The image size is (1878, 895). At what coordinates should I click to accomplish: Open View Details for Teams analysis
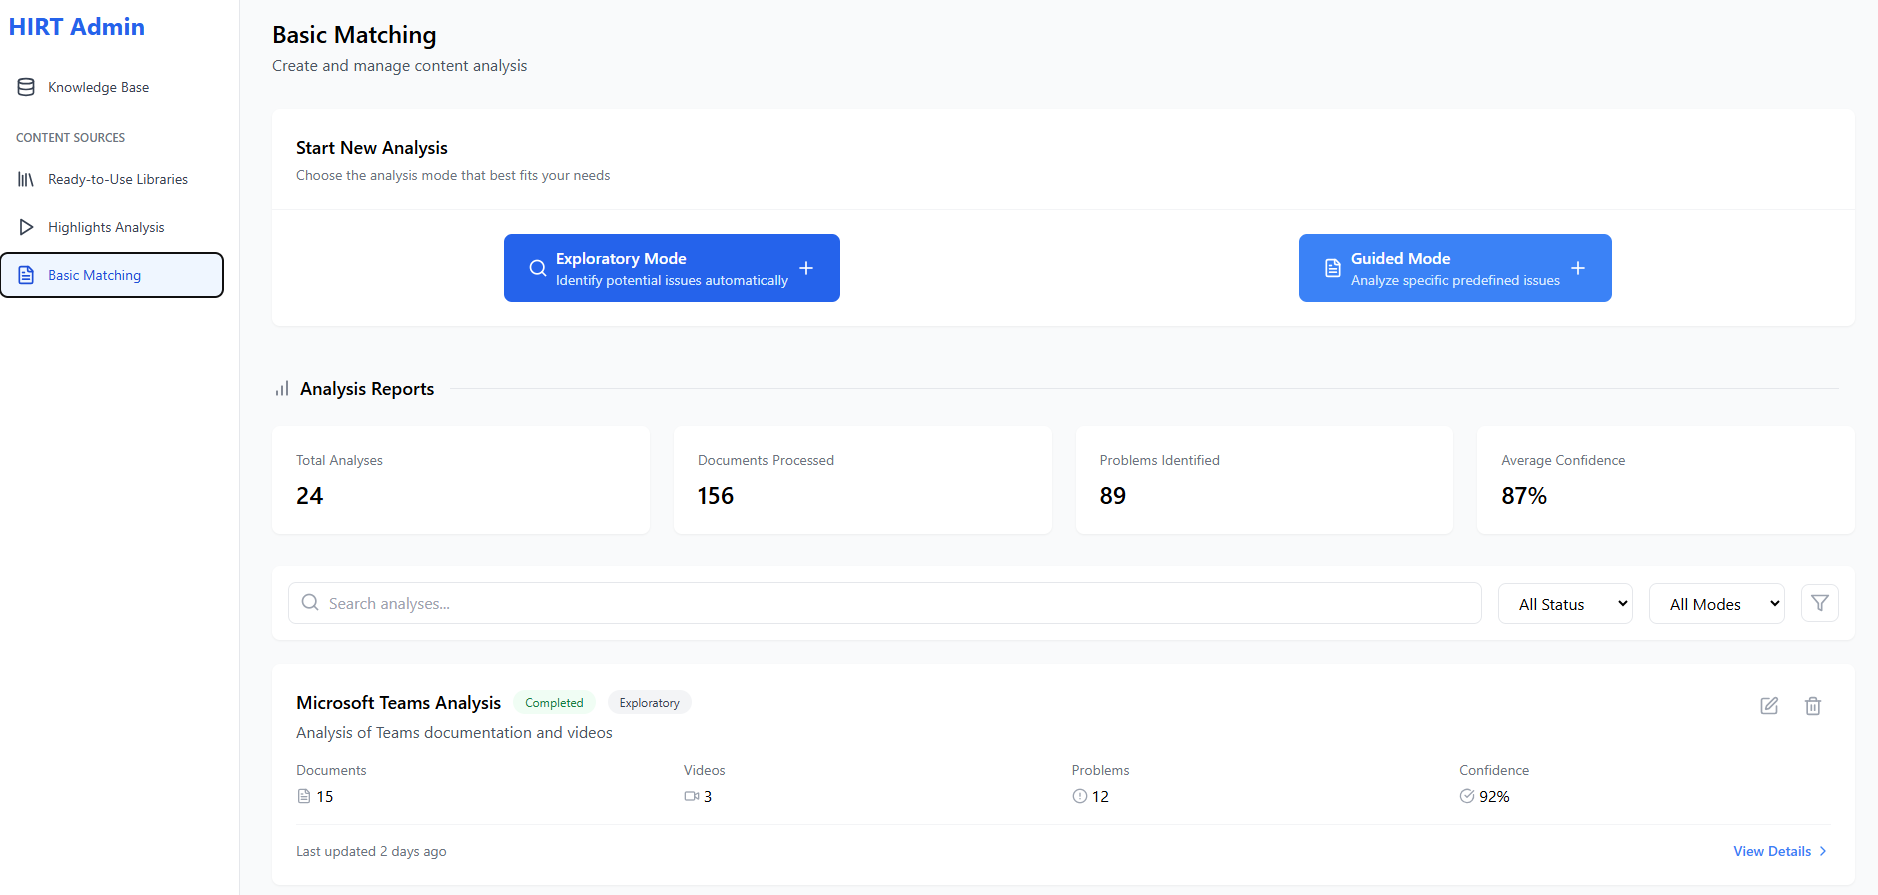tap(1779, 851)
